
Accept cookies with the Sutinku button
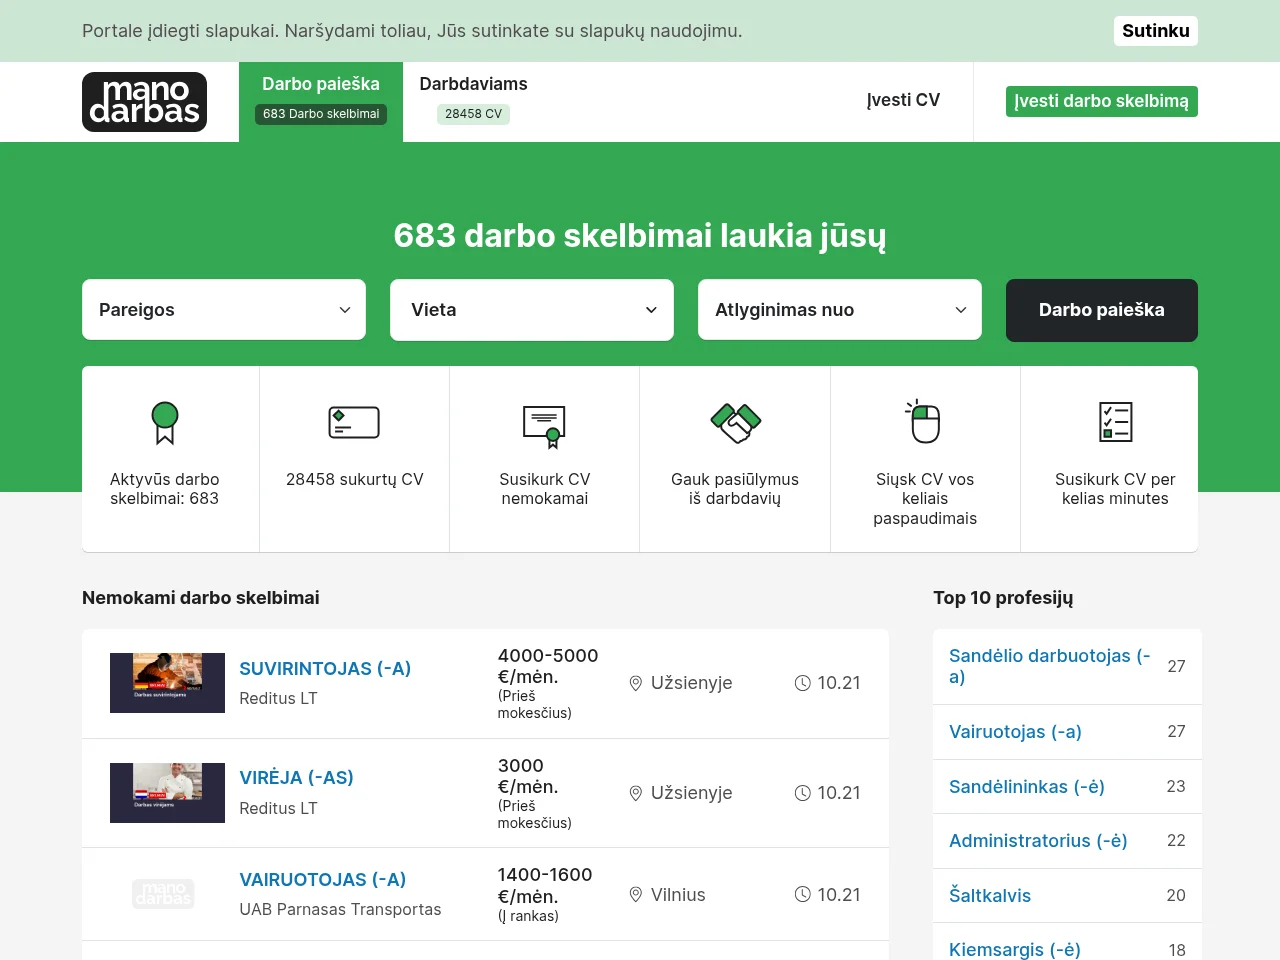[x=1156, y=31]
